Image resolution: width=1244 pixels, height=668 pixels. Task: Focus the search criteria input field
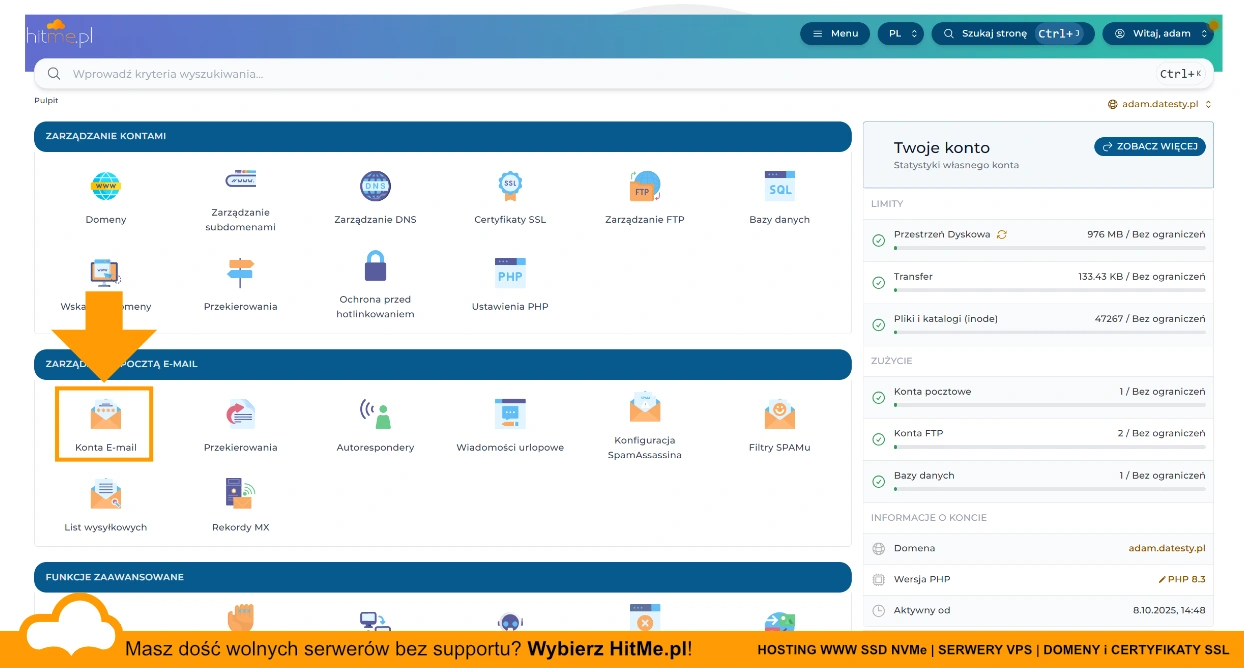tap(624, 74)
